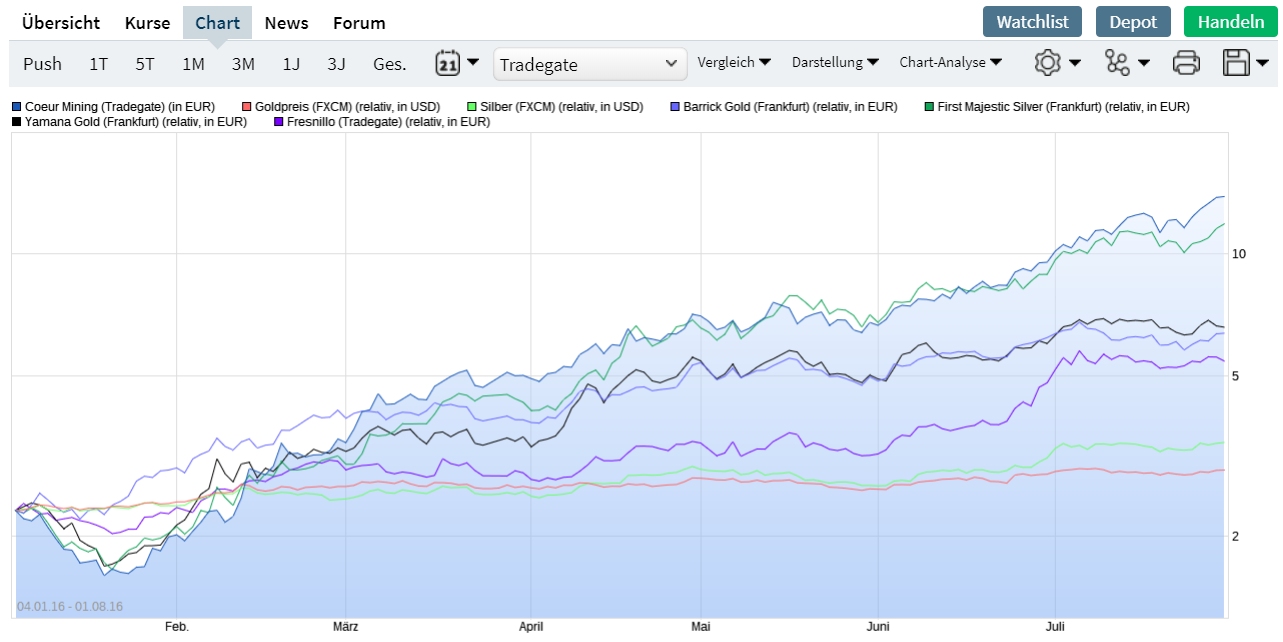Open the Darstellung dropdown menu
Viewport: 1283px width, 642px height.
point(835,62)
